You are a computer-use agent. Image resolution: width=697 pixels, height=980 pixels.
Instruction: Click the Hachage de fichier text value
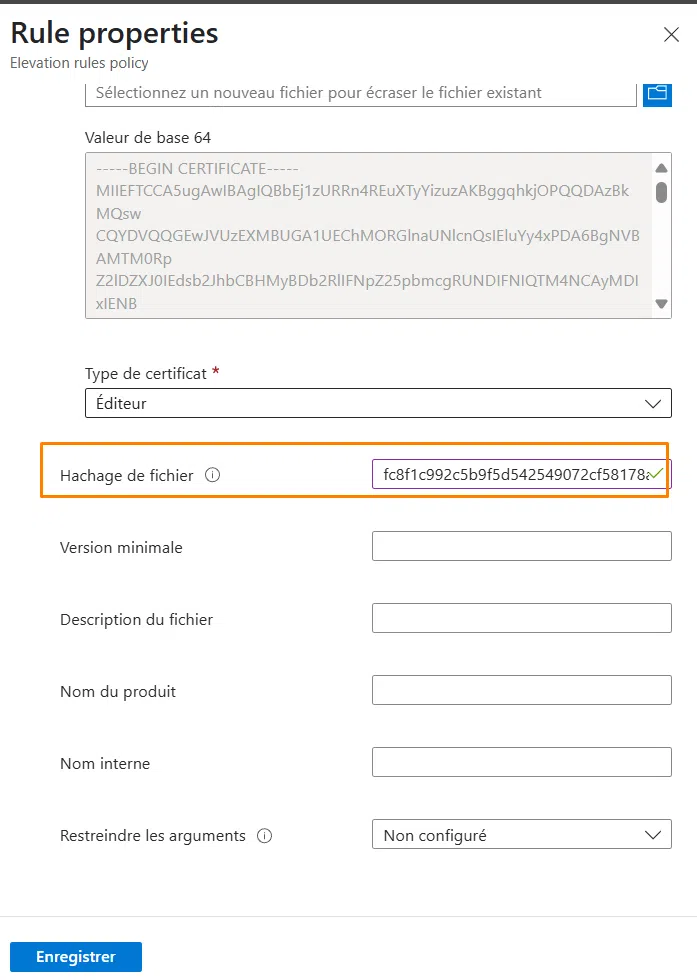[x=510, y=473]
